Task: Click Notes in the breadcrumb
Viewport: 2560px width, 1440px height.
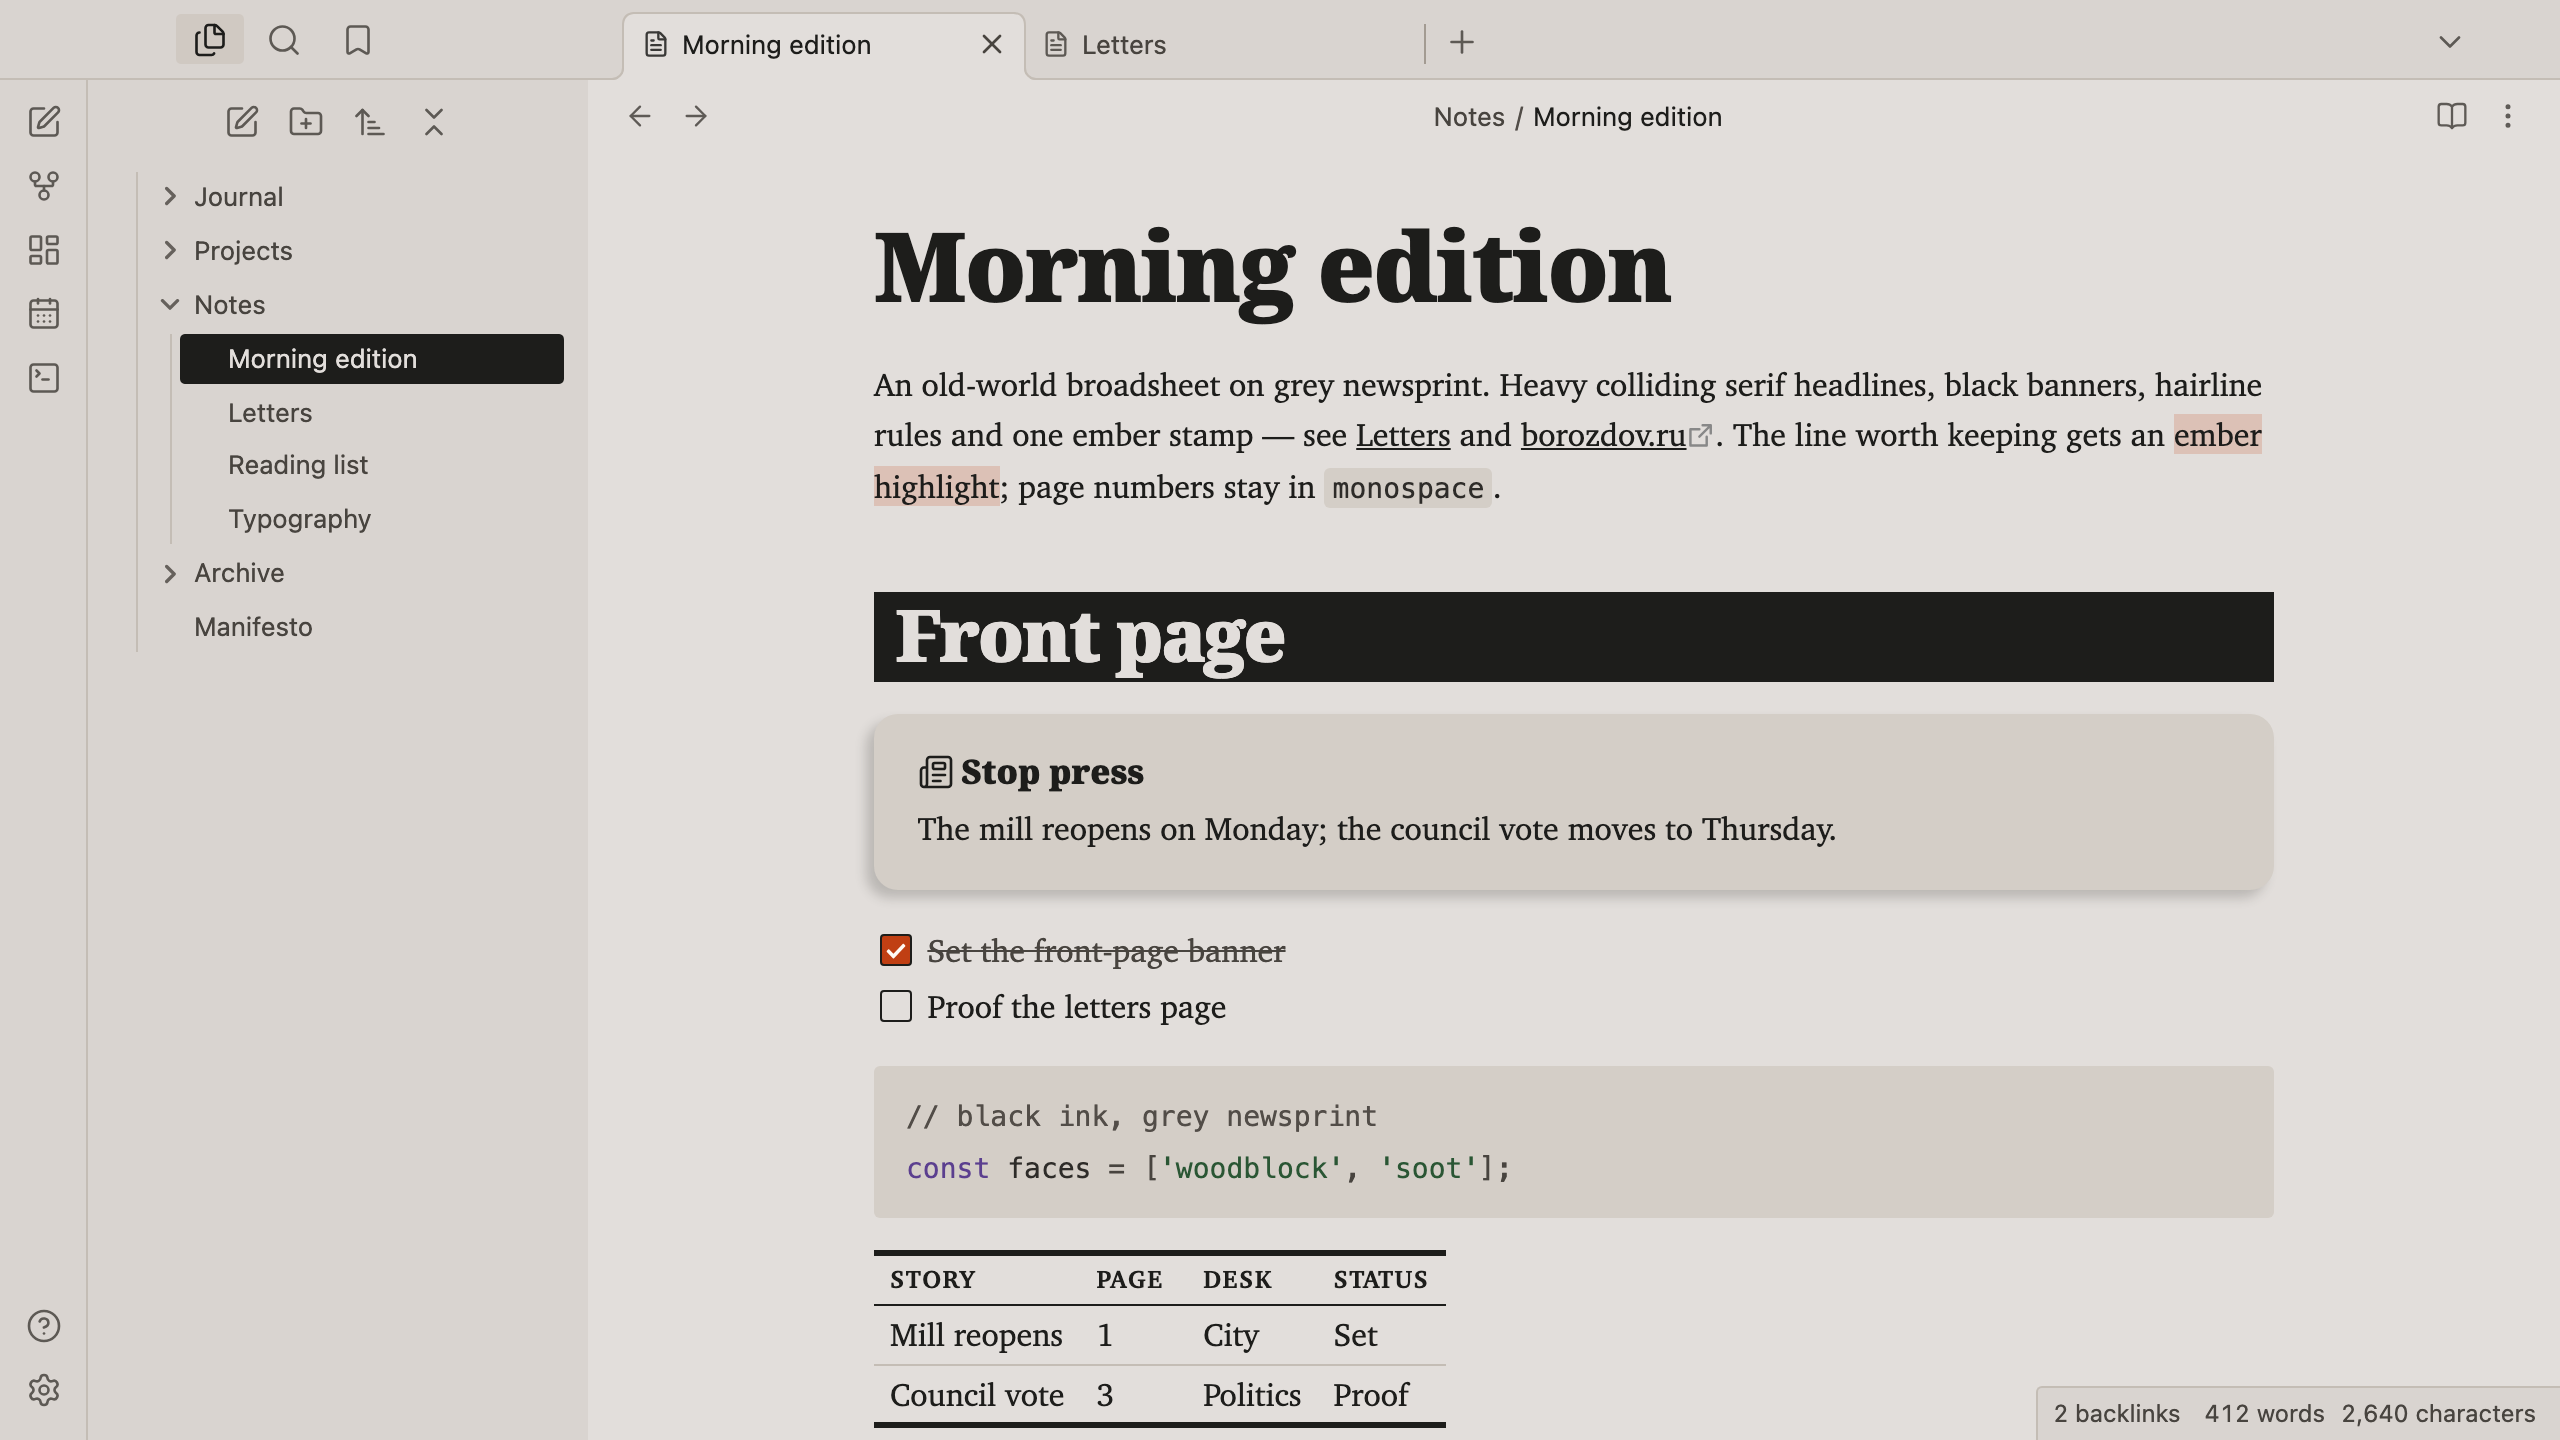Action: tap(1469, 117)
